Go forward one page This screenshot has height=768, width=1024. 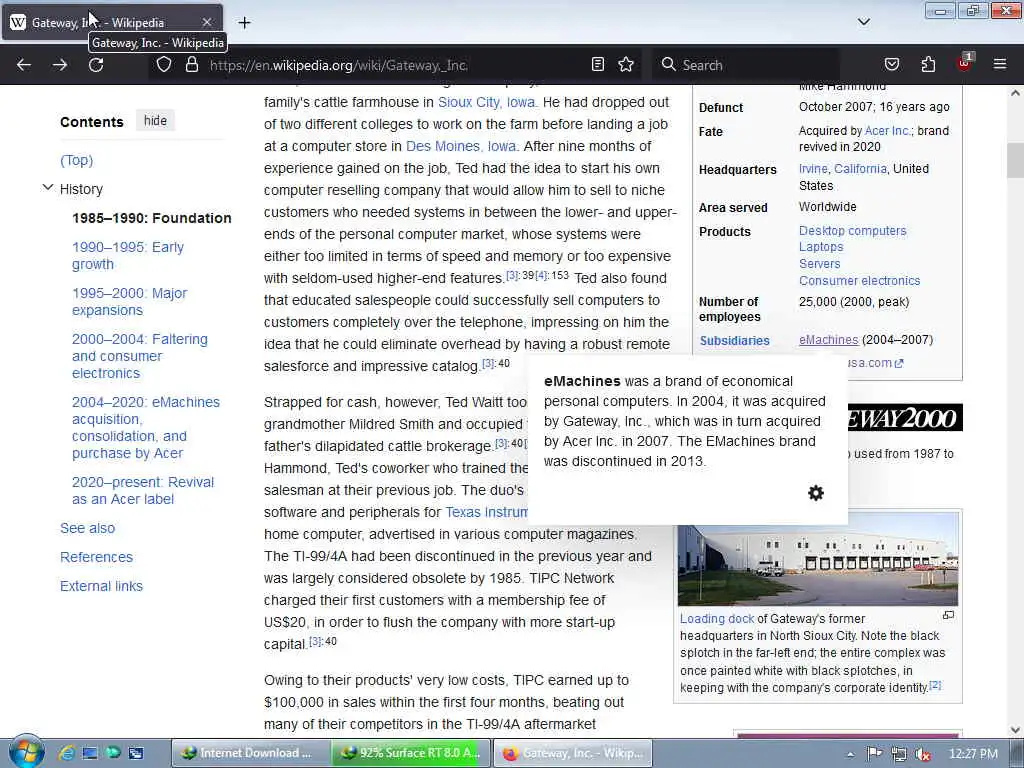click(x=60, y=65)
